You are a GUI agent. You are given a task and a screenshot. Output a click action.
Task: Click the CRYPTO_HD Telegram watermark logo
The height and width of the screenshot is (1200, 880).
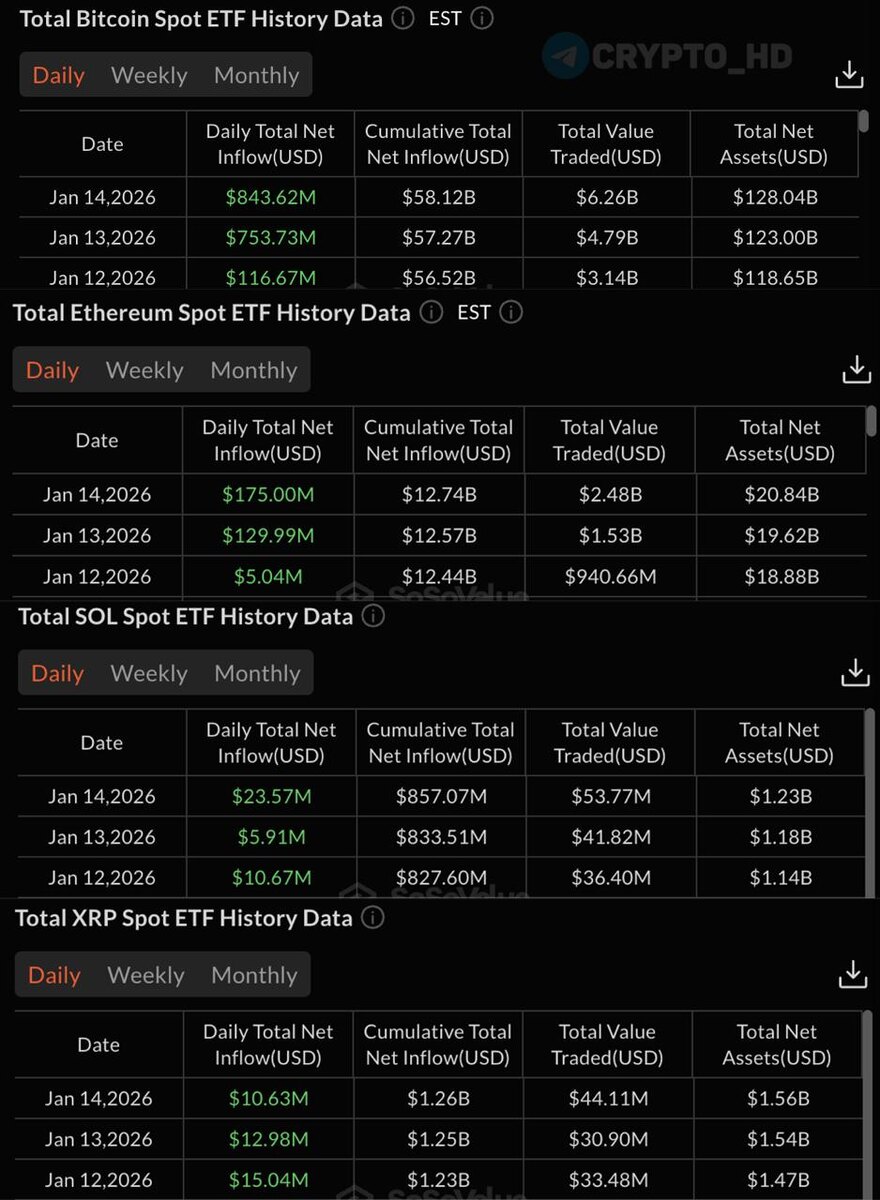[x=565, y=56]
